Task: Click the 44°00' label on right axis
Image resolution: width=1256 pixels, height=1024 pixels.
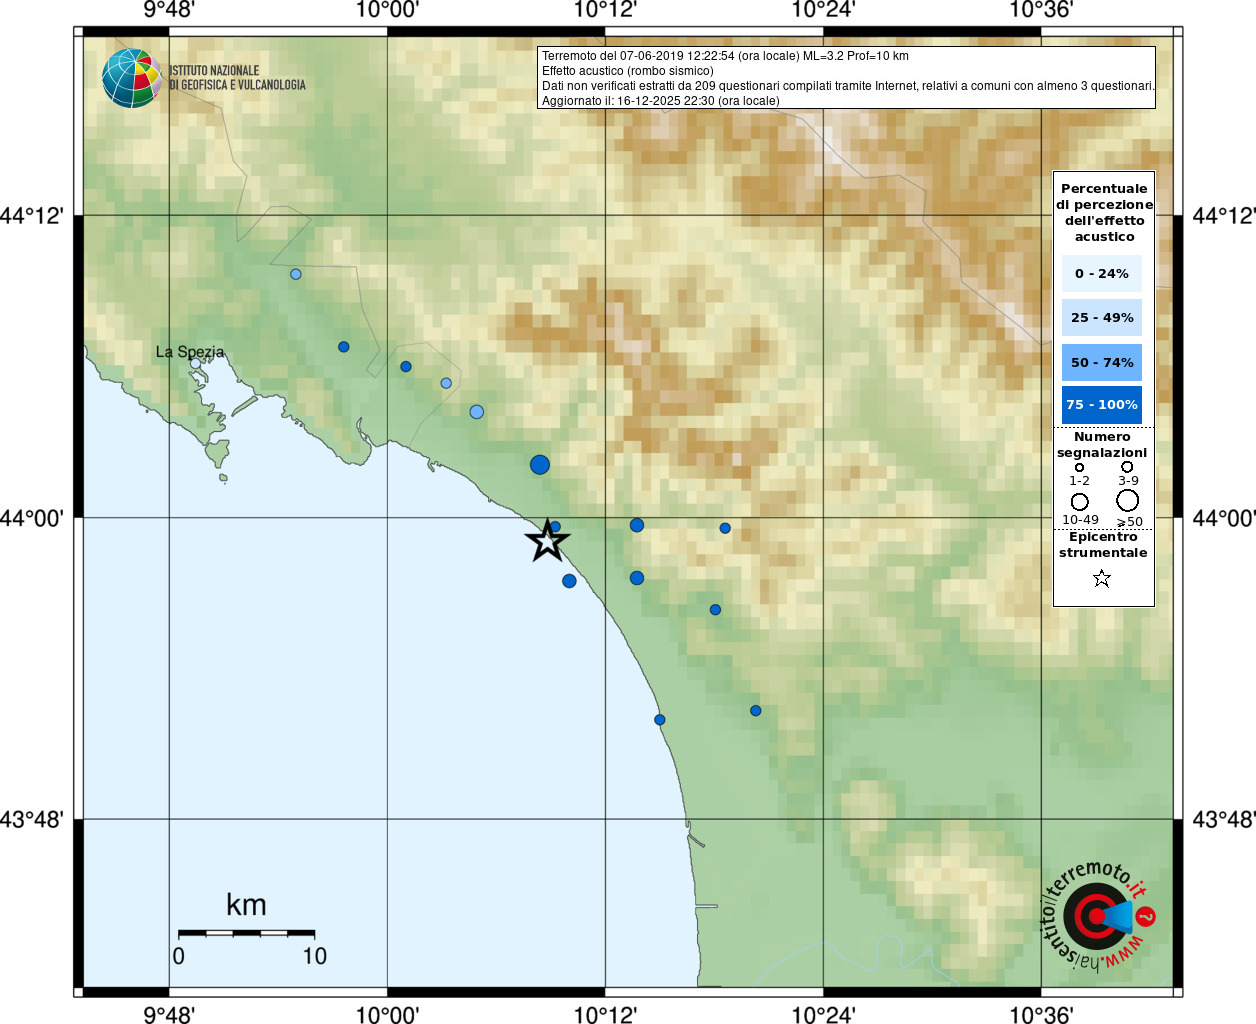Action: tap(1224, 518)
